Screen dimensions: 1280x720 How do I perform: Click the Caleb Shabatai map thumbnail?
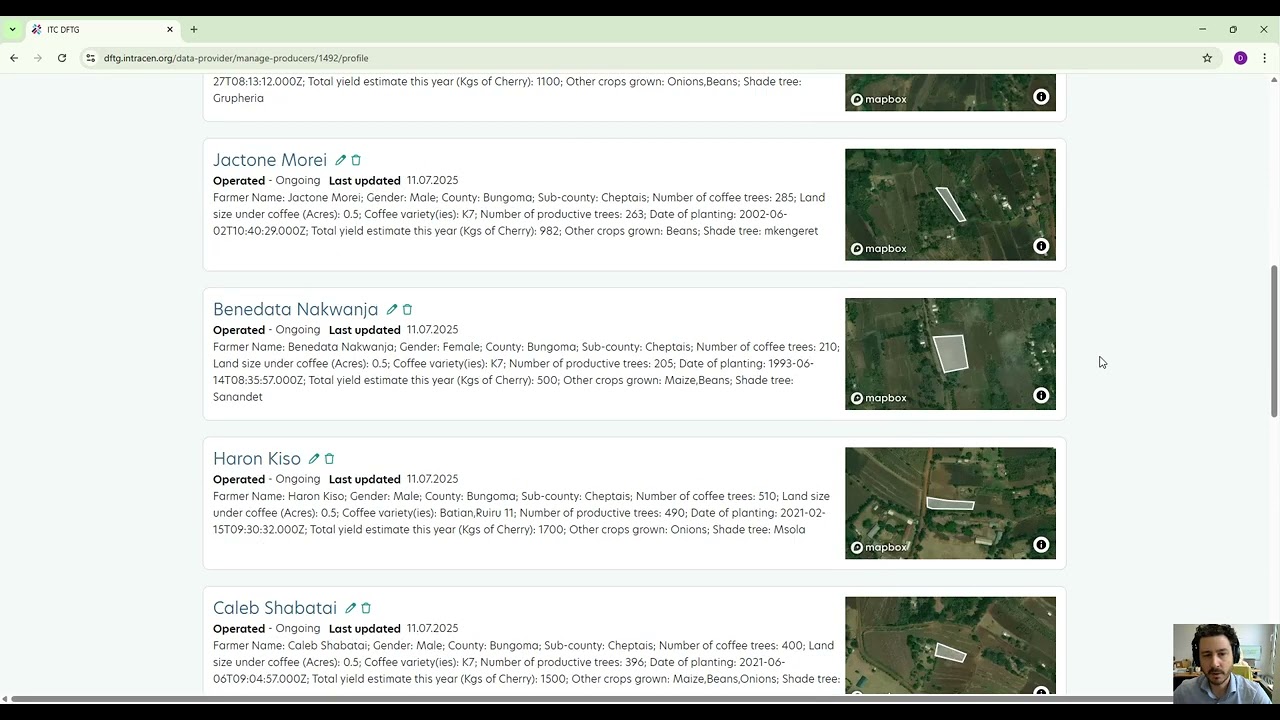click(950, 645)
